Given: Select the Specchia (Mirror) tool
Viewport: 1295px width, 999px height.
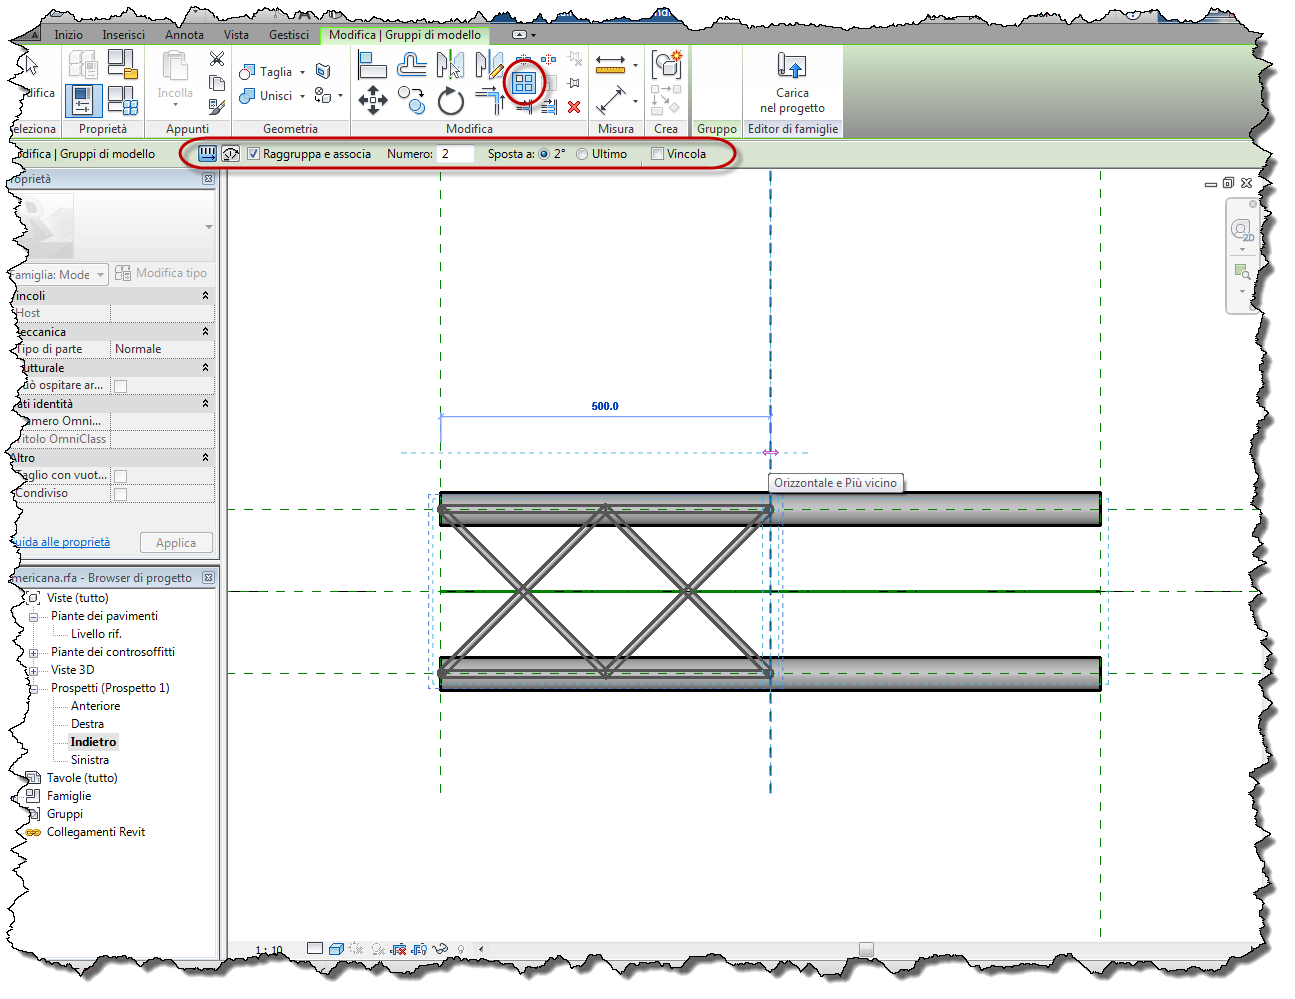Looking at the screenshot, I should 451,64.
